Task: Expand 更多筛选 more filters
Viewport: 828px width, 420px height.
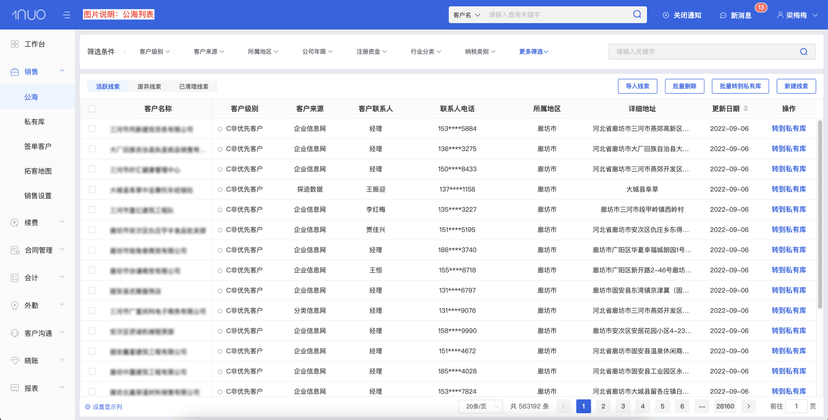Action: 534,52
